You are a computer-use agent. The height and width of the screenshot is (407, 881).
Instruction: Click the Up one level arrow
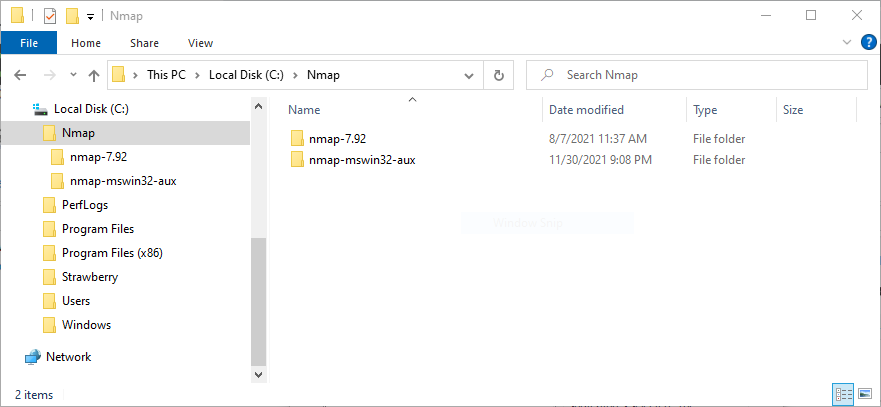[94, 75]
